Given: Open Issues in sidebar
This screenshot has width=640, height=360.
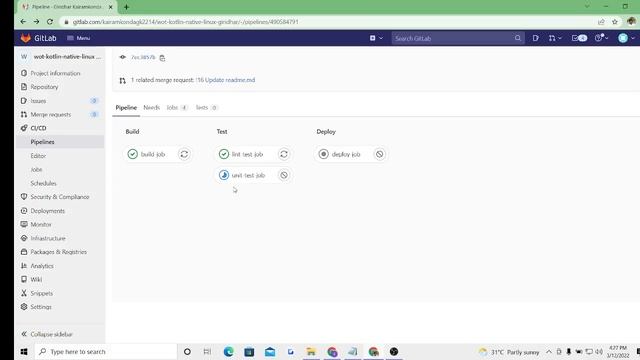Looking at the screenshot, I should (38, 101).
